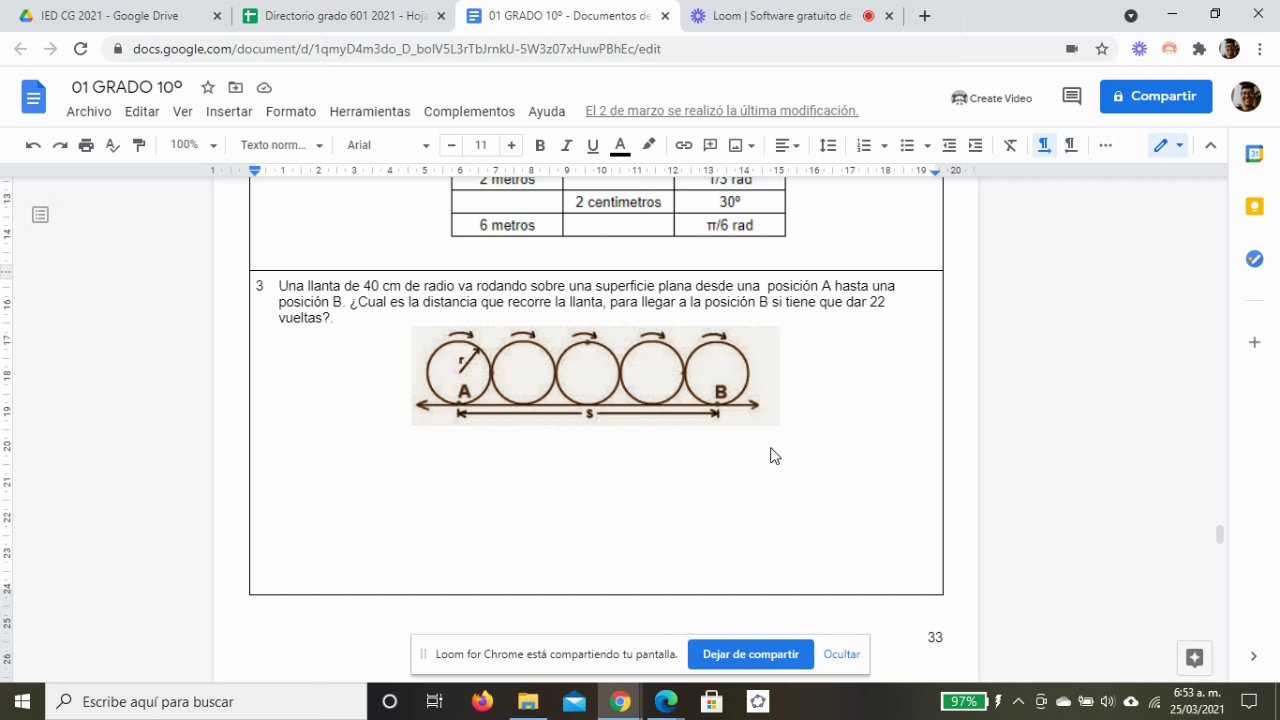Click the Ocultar link
Viewport: 1280px width, 720px height.
[842, 654]
